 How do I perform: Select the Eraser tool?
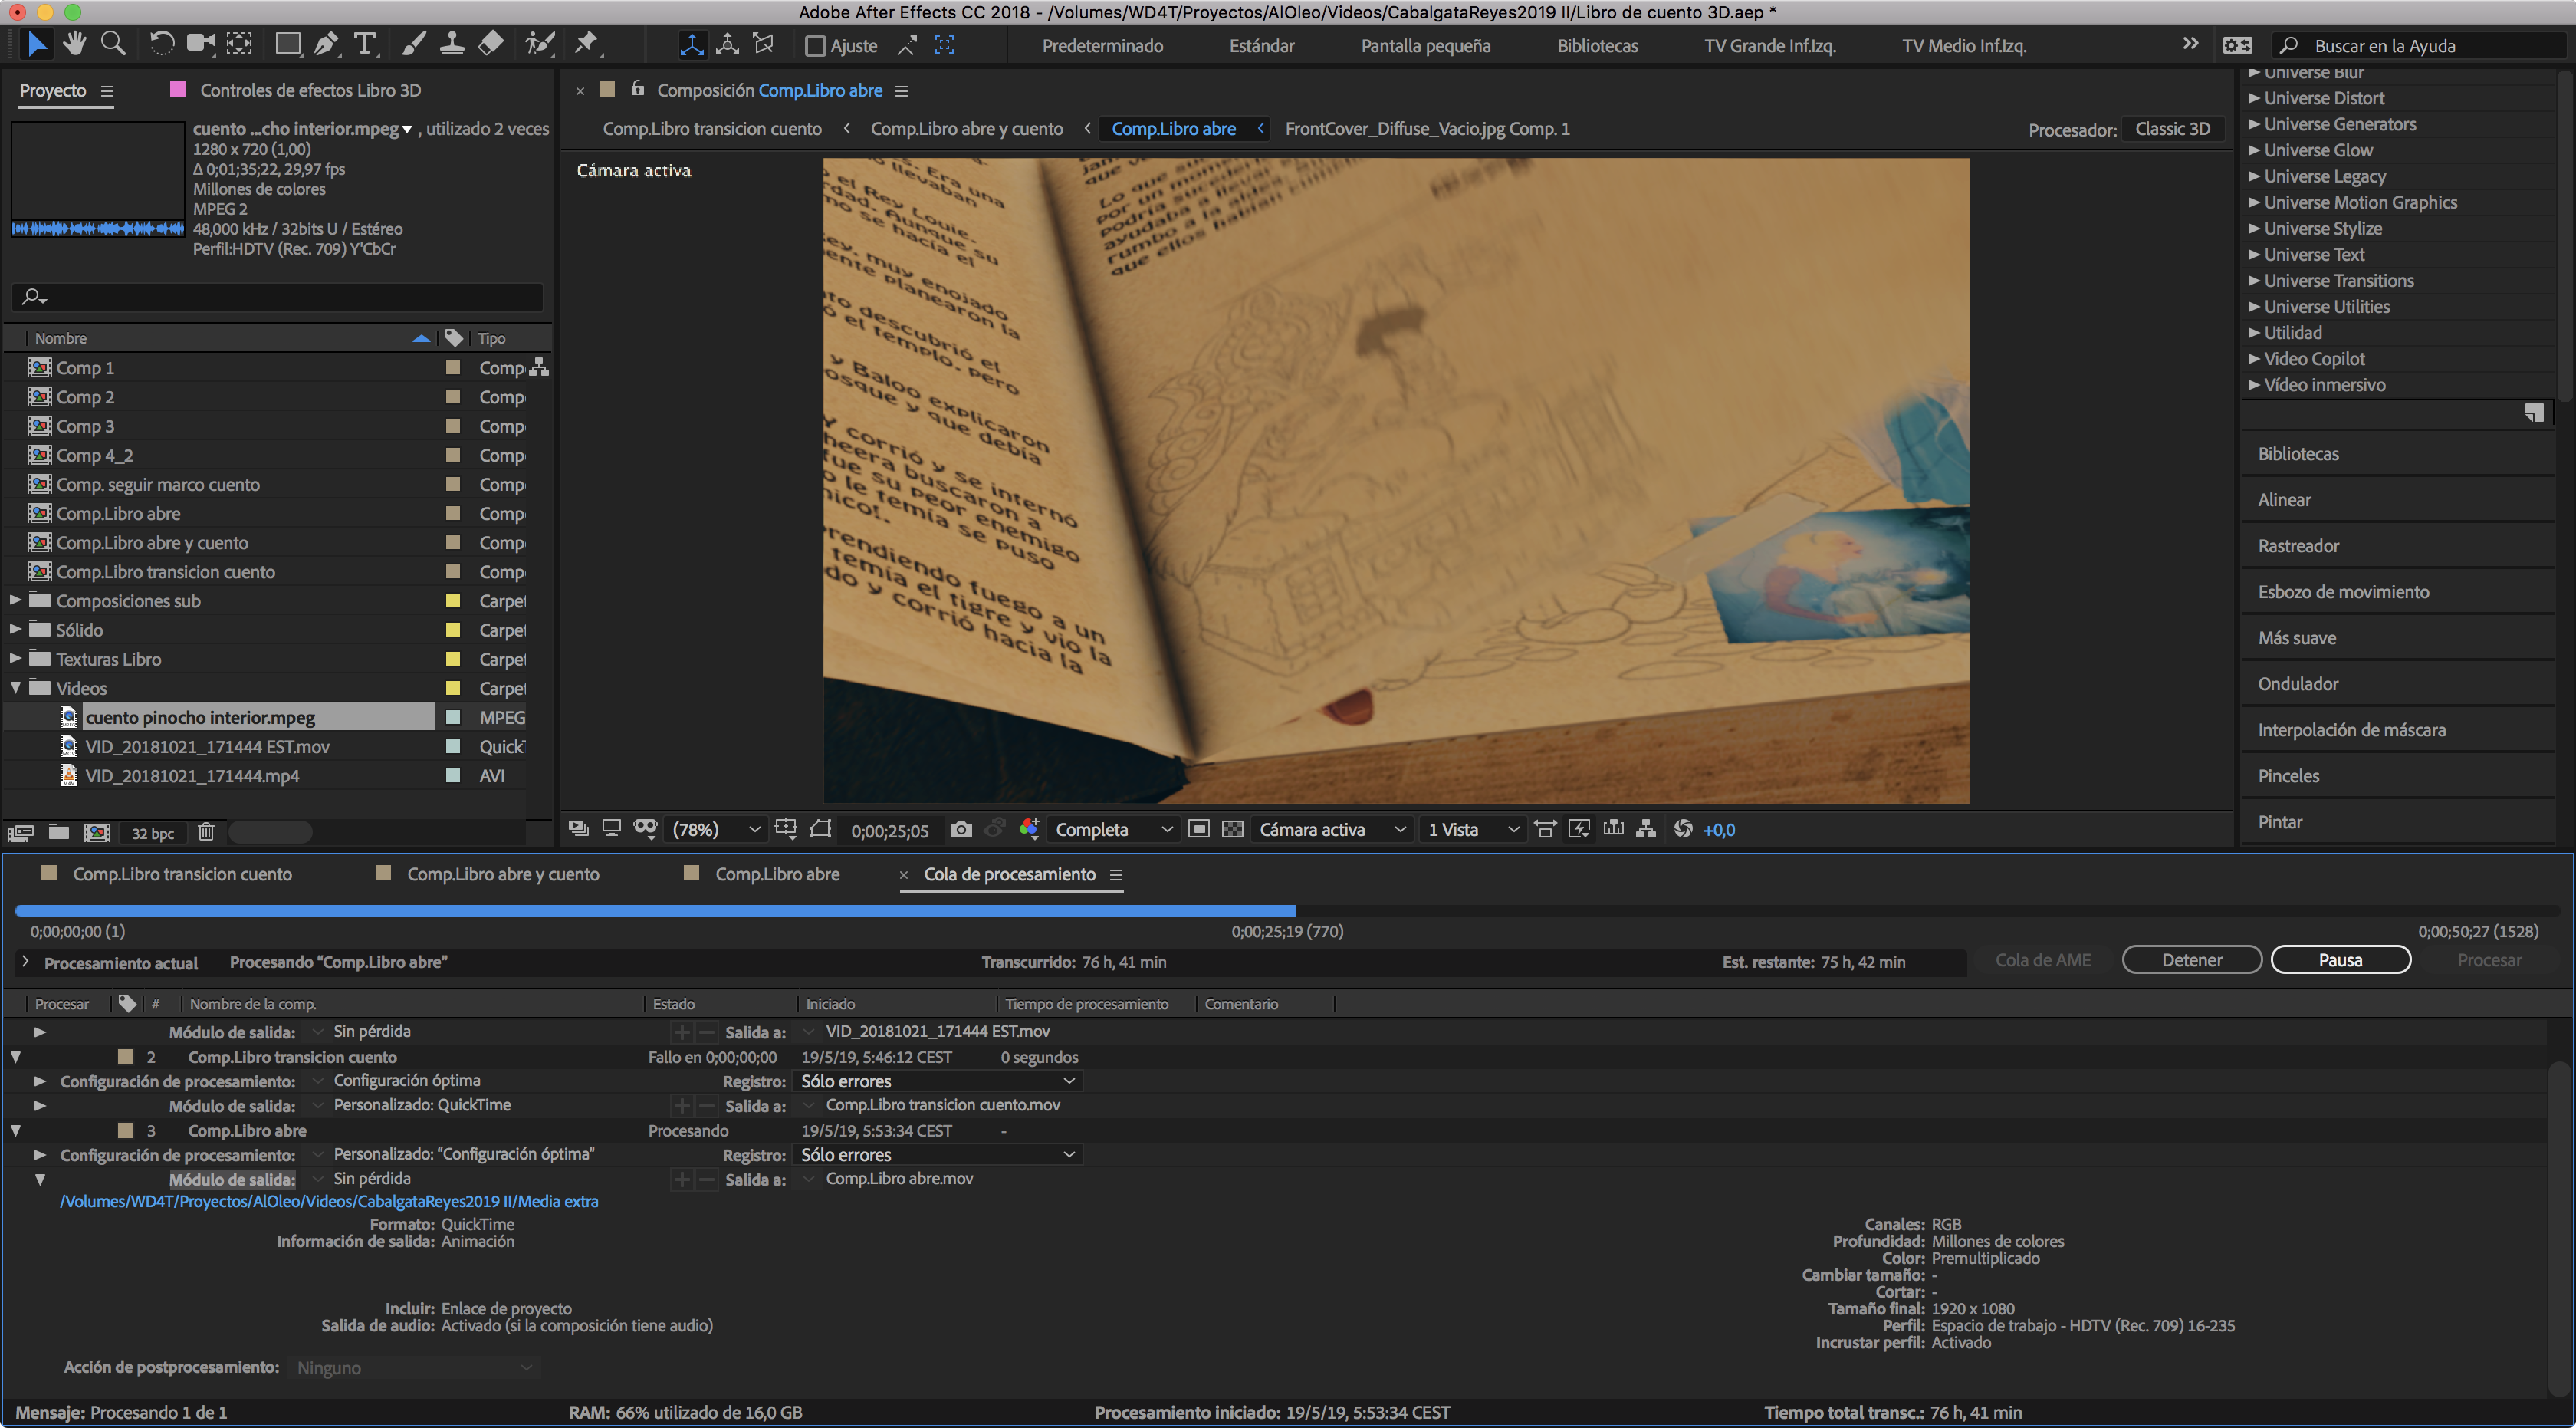pos(491,44)
